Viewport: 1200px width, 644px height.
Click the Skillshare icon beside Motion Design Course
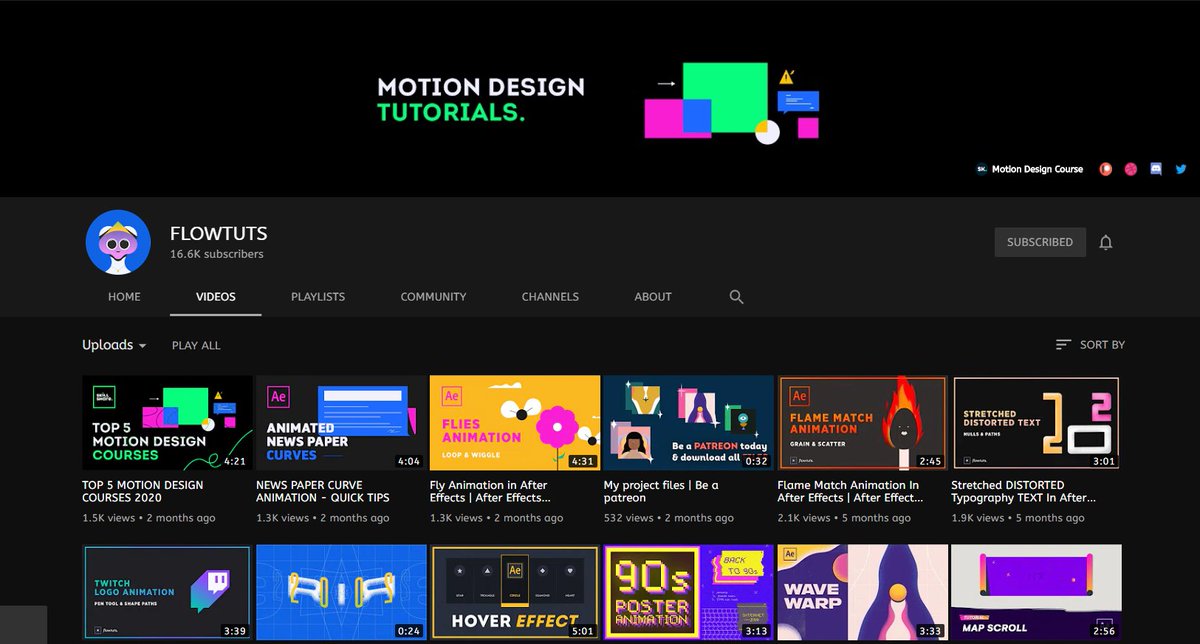tap(981, 169)
